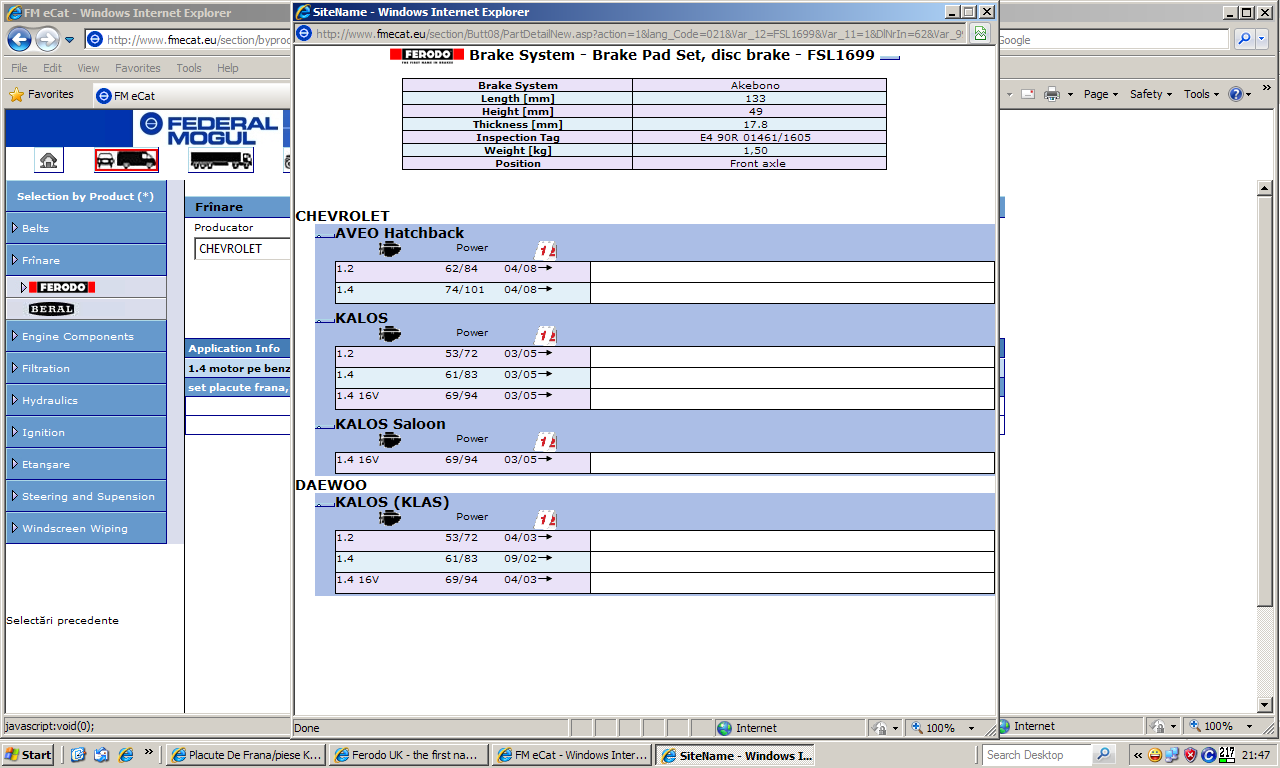This screenshot has width=1280, height=768.
Task: Expand the Frînare category
Action: click(x=86, y=260)
